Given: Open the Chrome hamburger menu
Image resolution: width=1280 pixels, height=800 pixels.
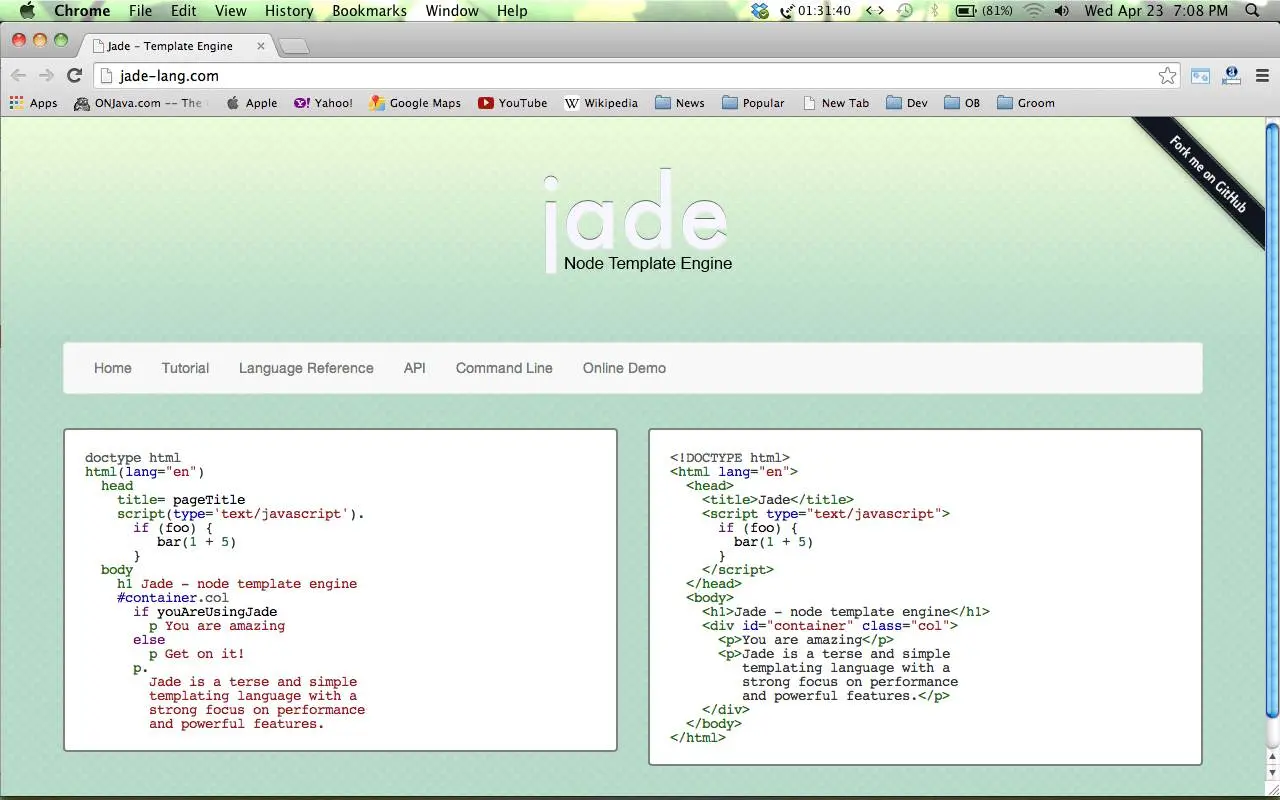Looking at the screenshot, I should click(1262, 76).
